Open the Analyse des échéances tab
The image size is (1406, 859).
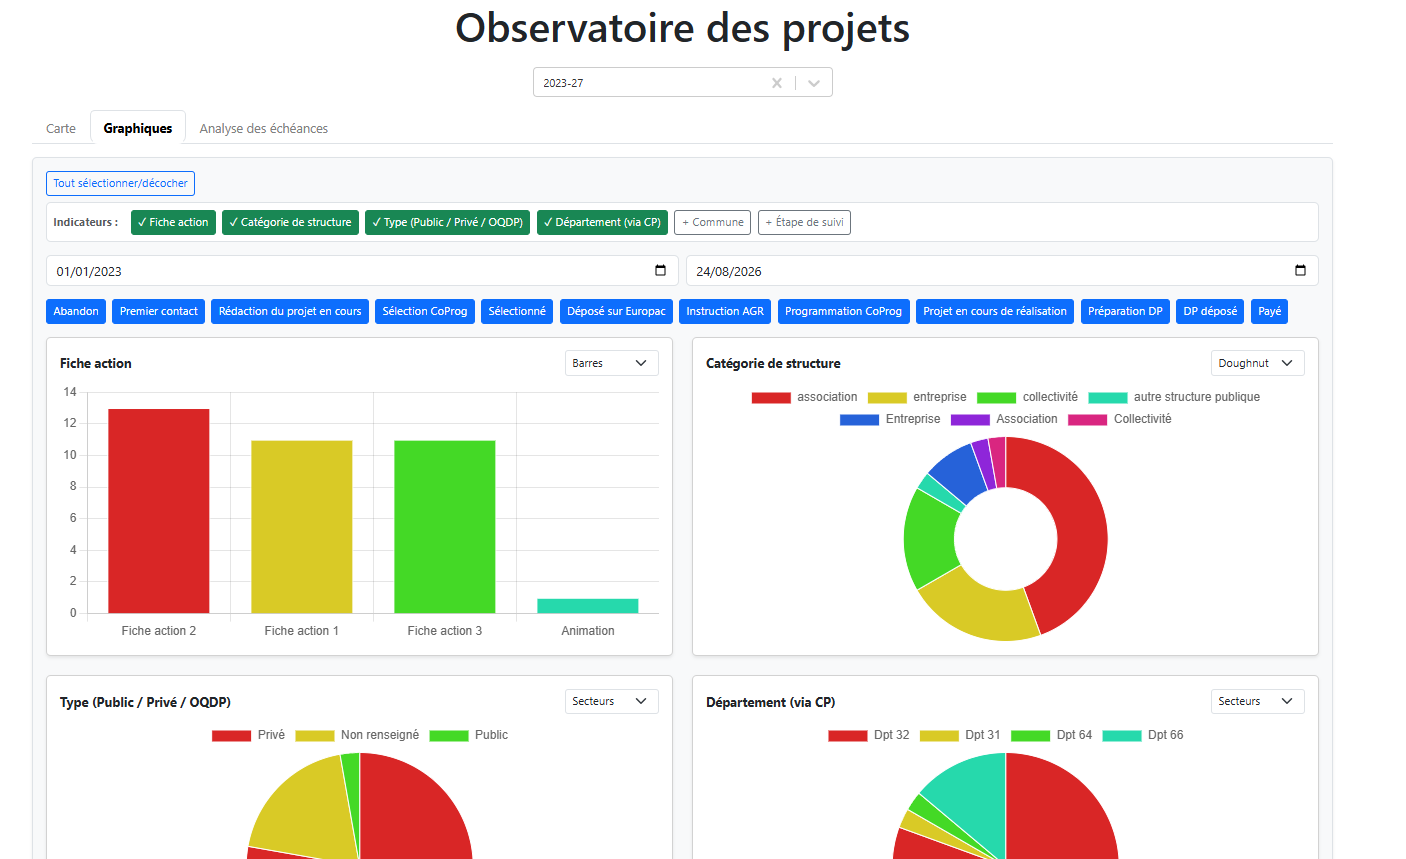click(264, 128)
